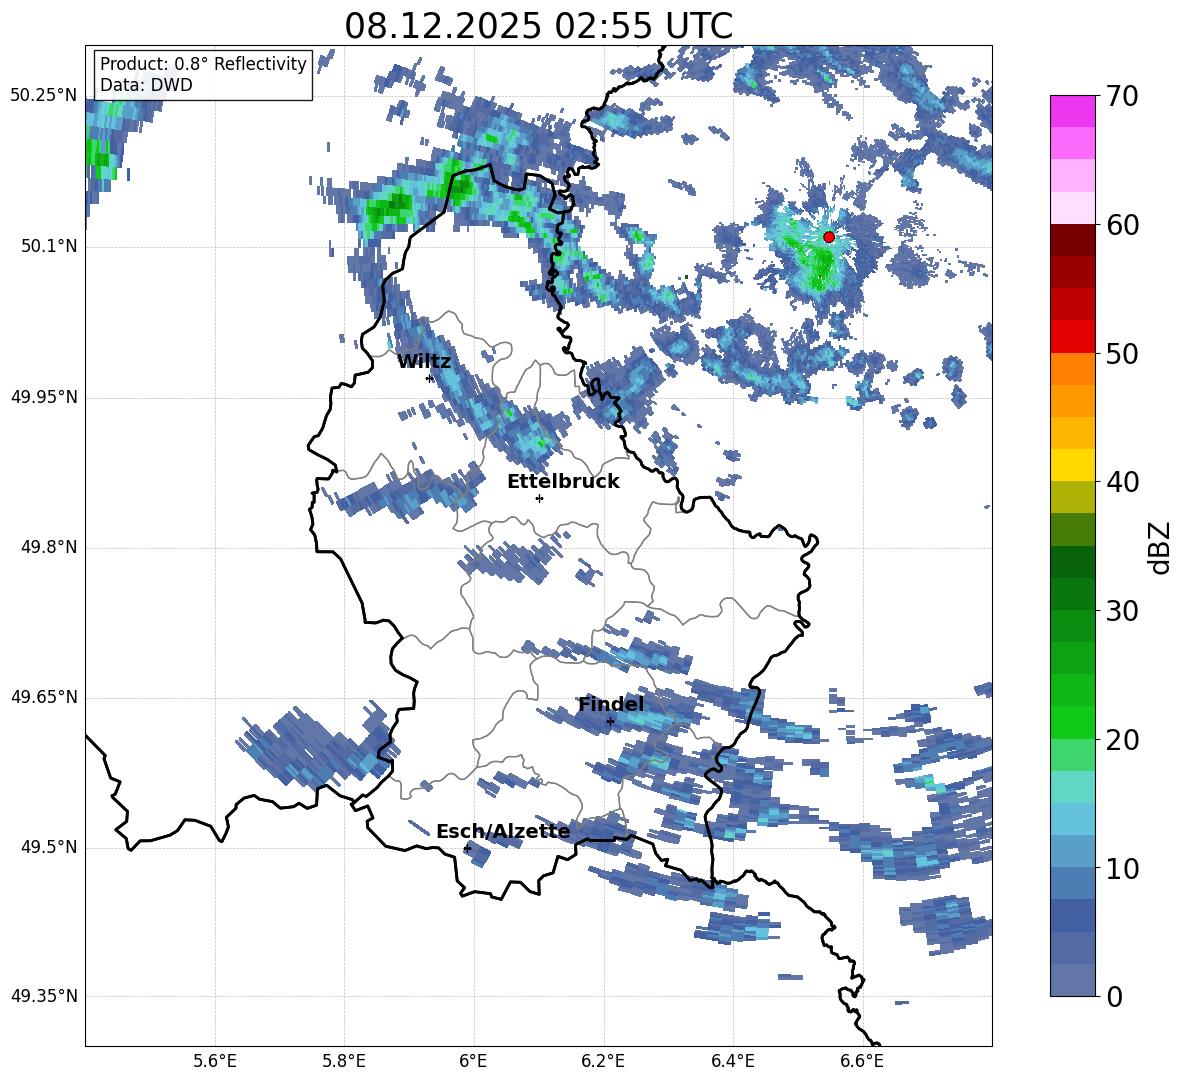Image resolution: width=1184 pixels, height=1081 pixels.
Task: Click the 70 value on colorbar
Action: (x=1122, y=96)
